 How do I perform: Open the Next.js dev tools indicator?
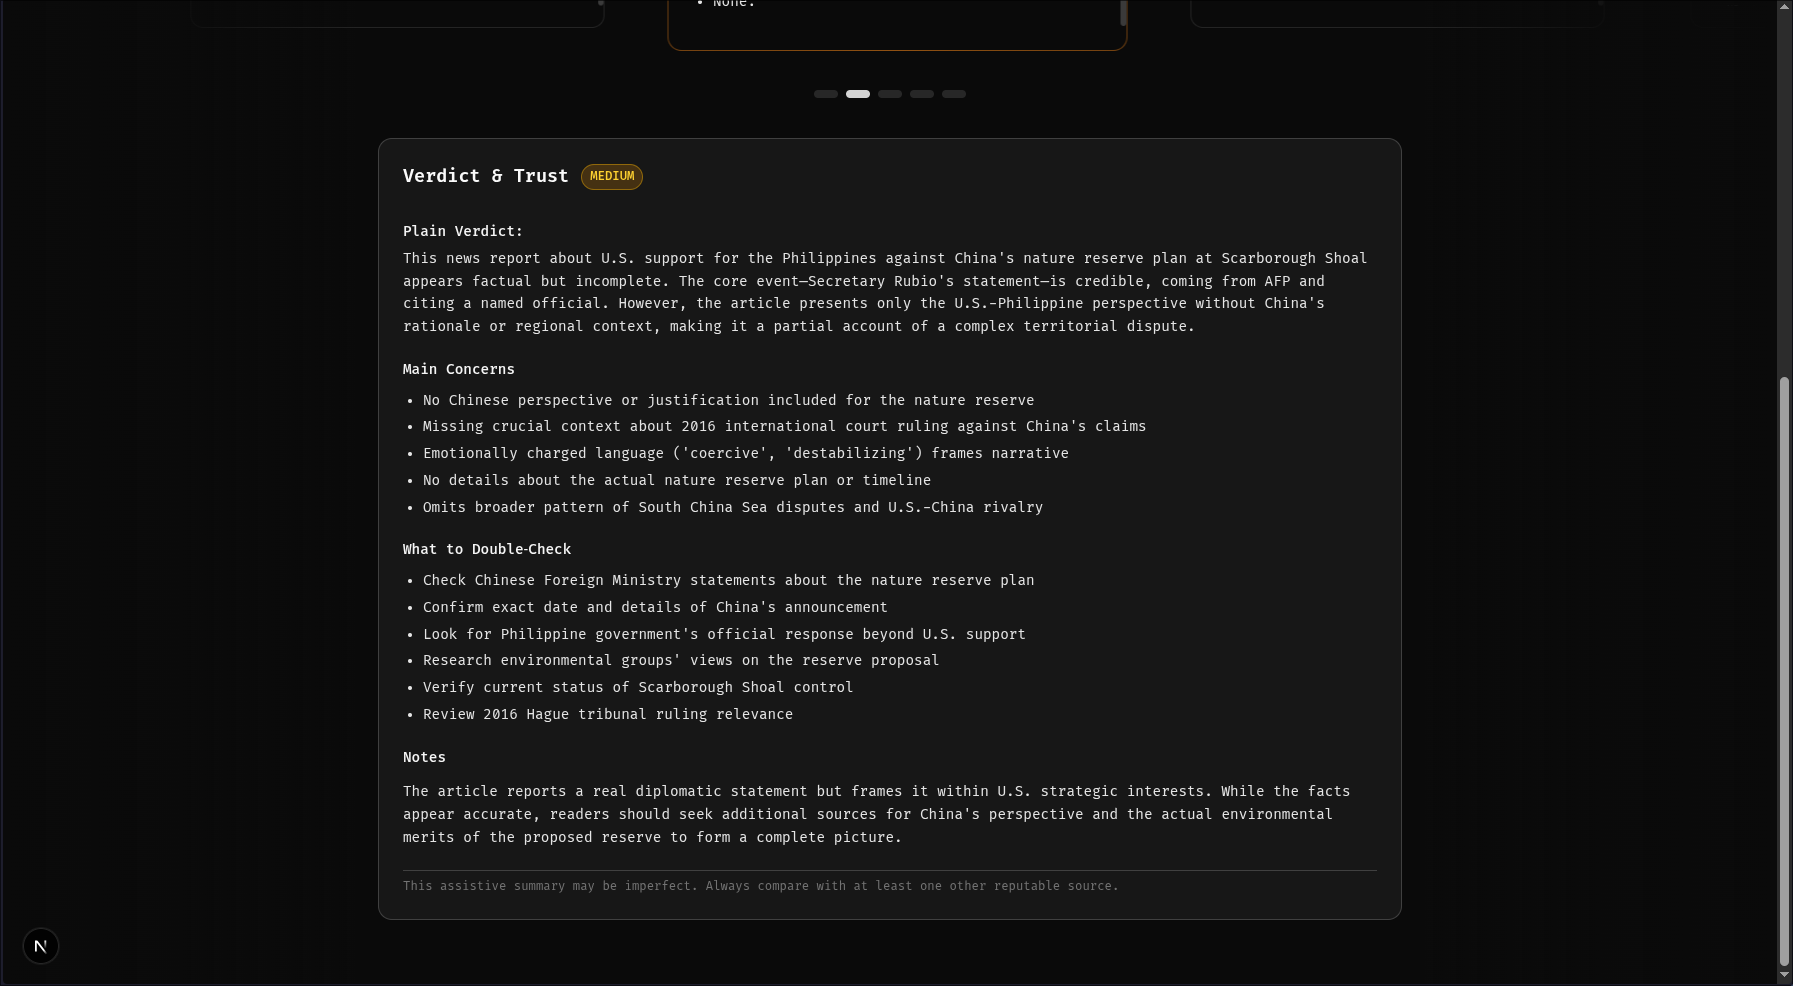click(41, 946)
